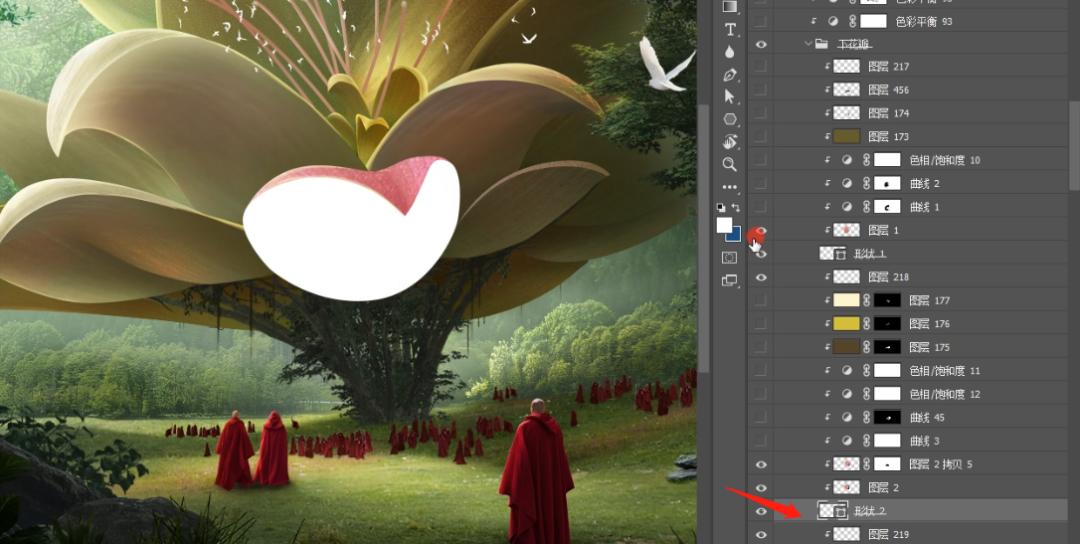Select the 形状 1 shape thumbnail
The width and height of the screenshot is (1080, 544).
[833, 253]
